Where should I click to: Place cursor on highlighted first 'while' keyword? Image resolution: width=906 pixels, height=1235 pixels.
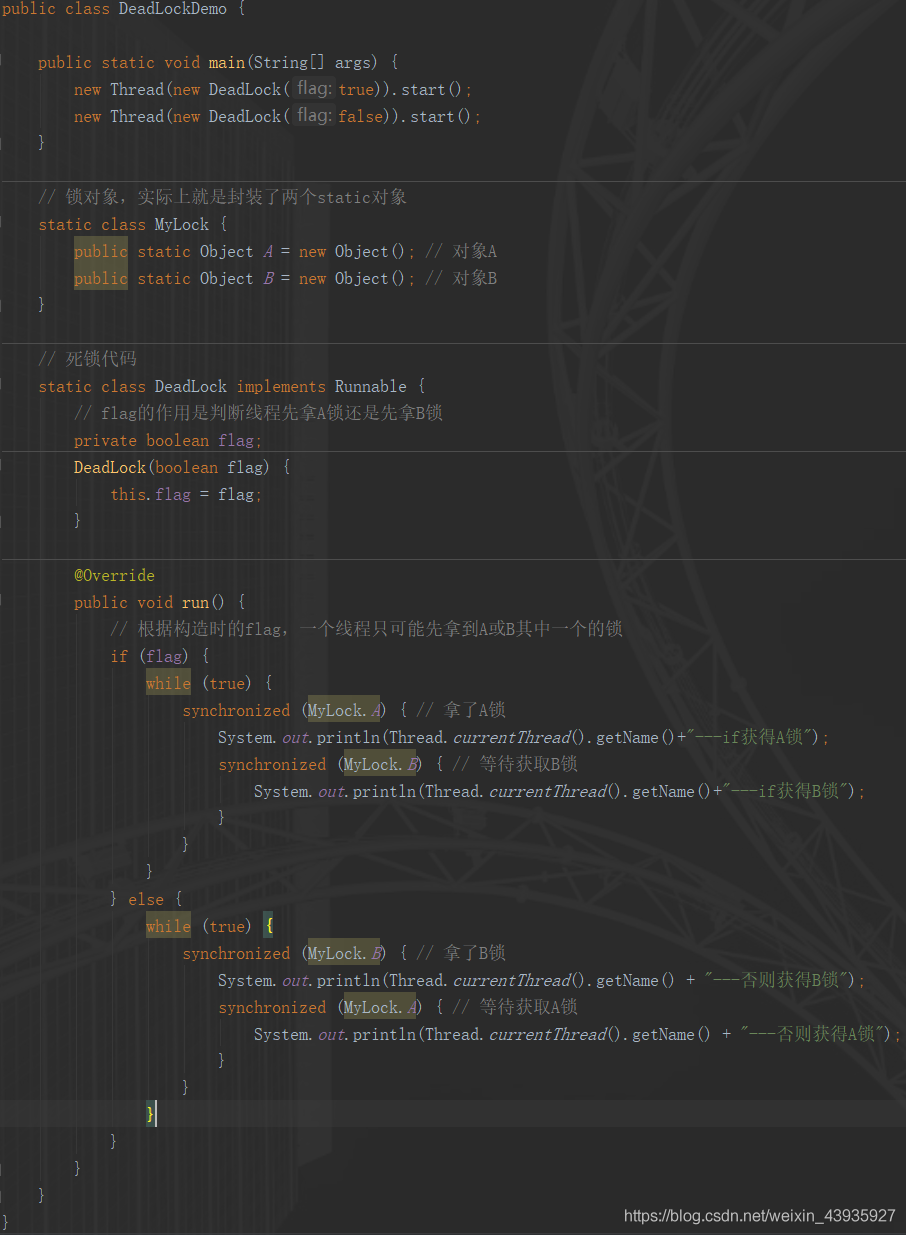(x=168, y=683)
